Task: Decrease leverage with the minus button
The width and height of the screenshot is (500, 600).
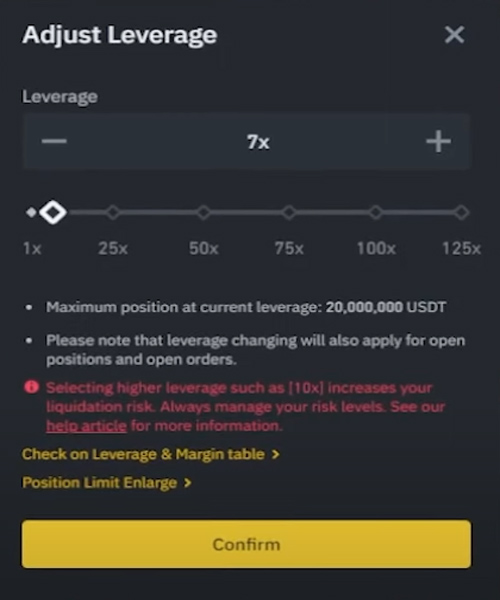Action: coord(54,141)
